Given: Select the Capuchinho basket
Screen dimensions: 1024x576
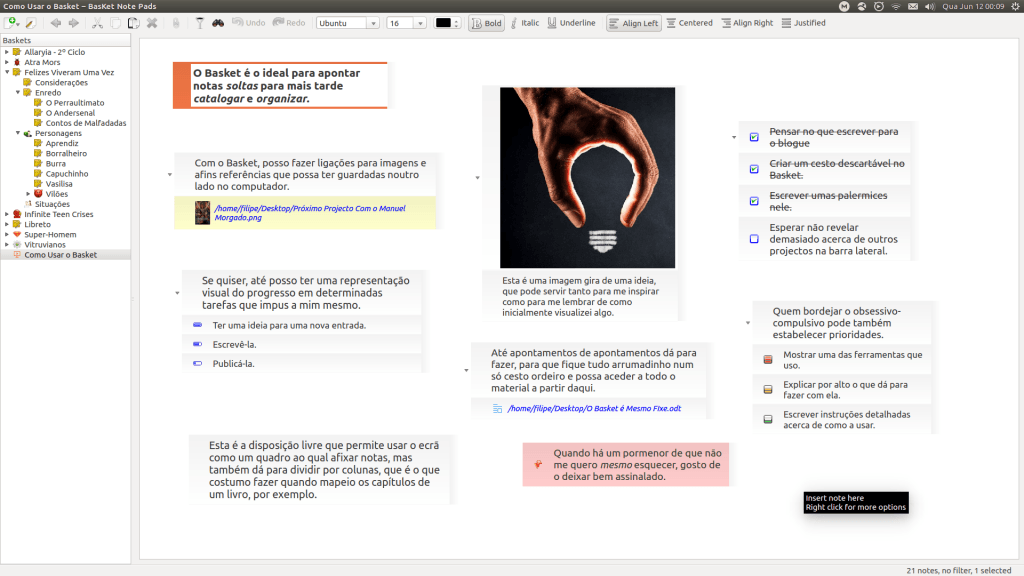Looking at the screenshot, I should click(x=67, y=174).
